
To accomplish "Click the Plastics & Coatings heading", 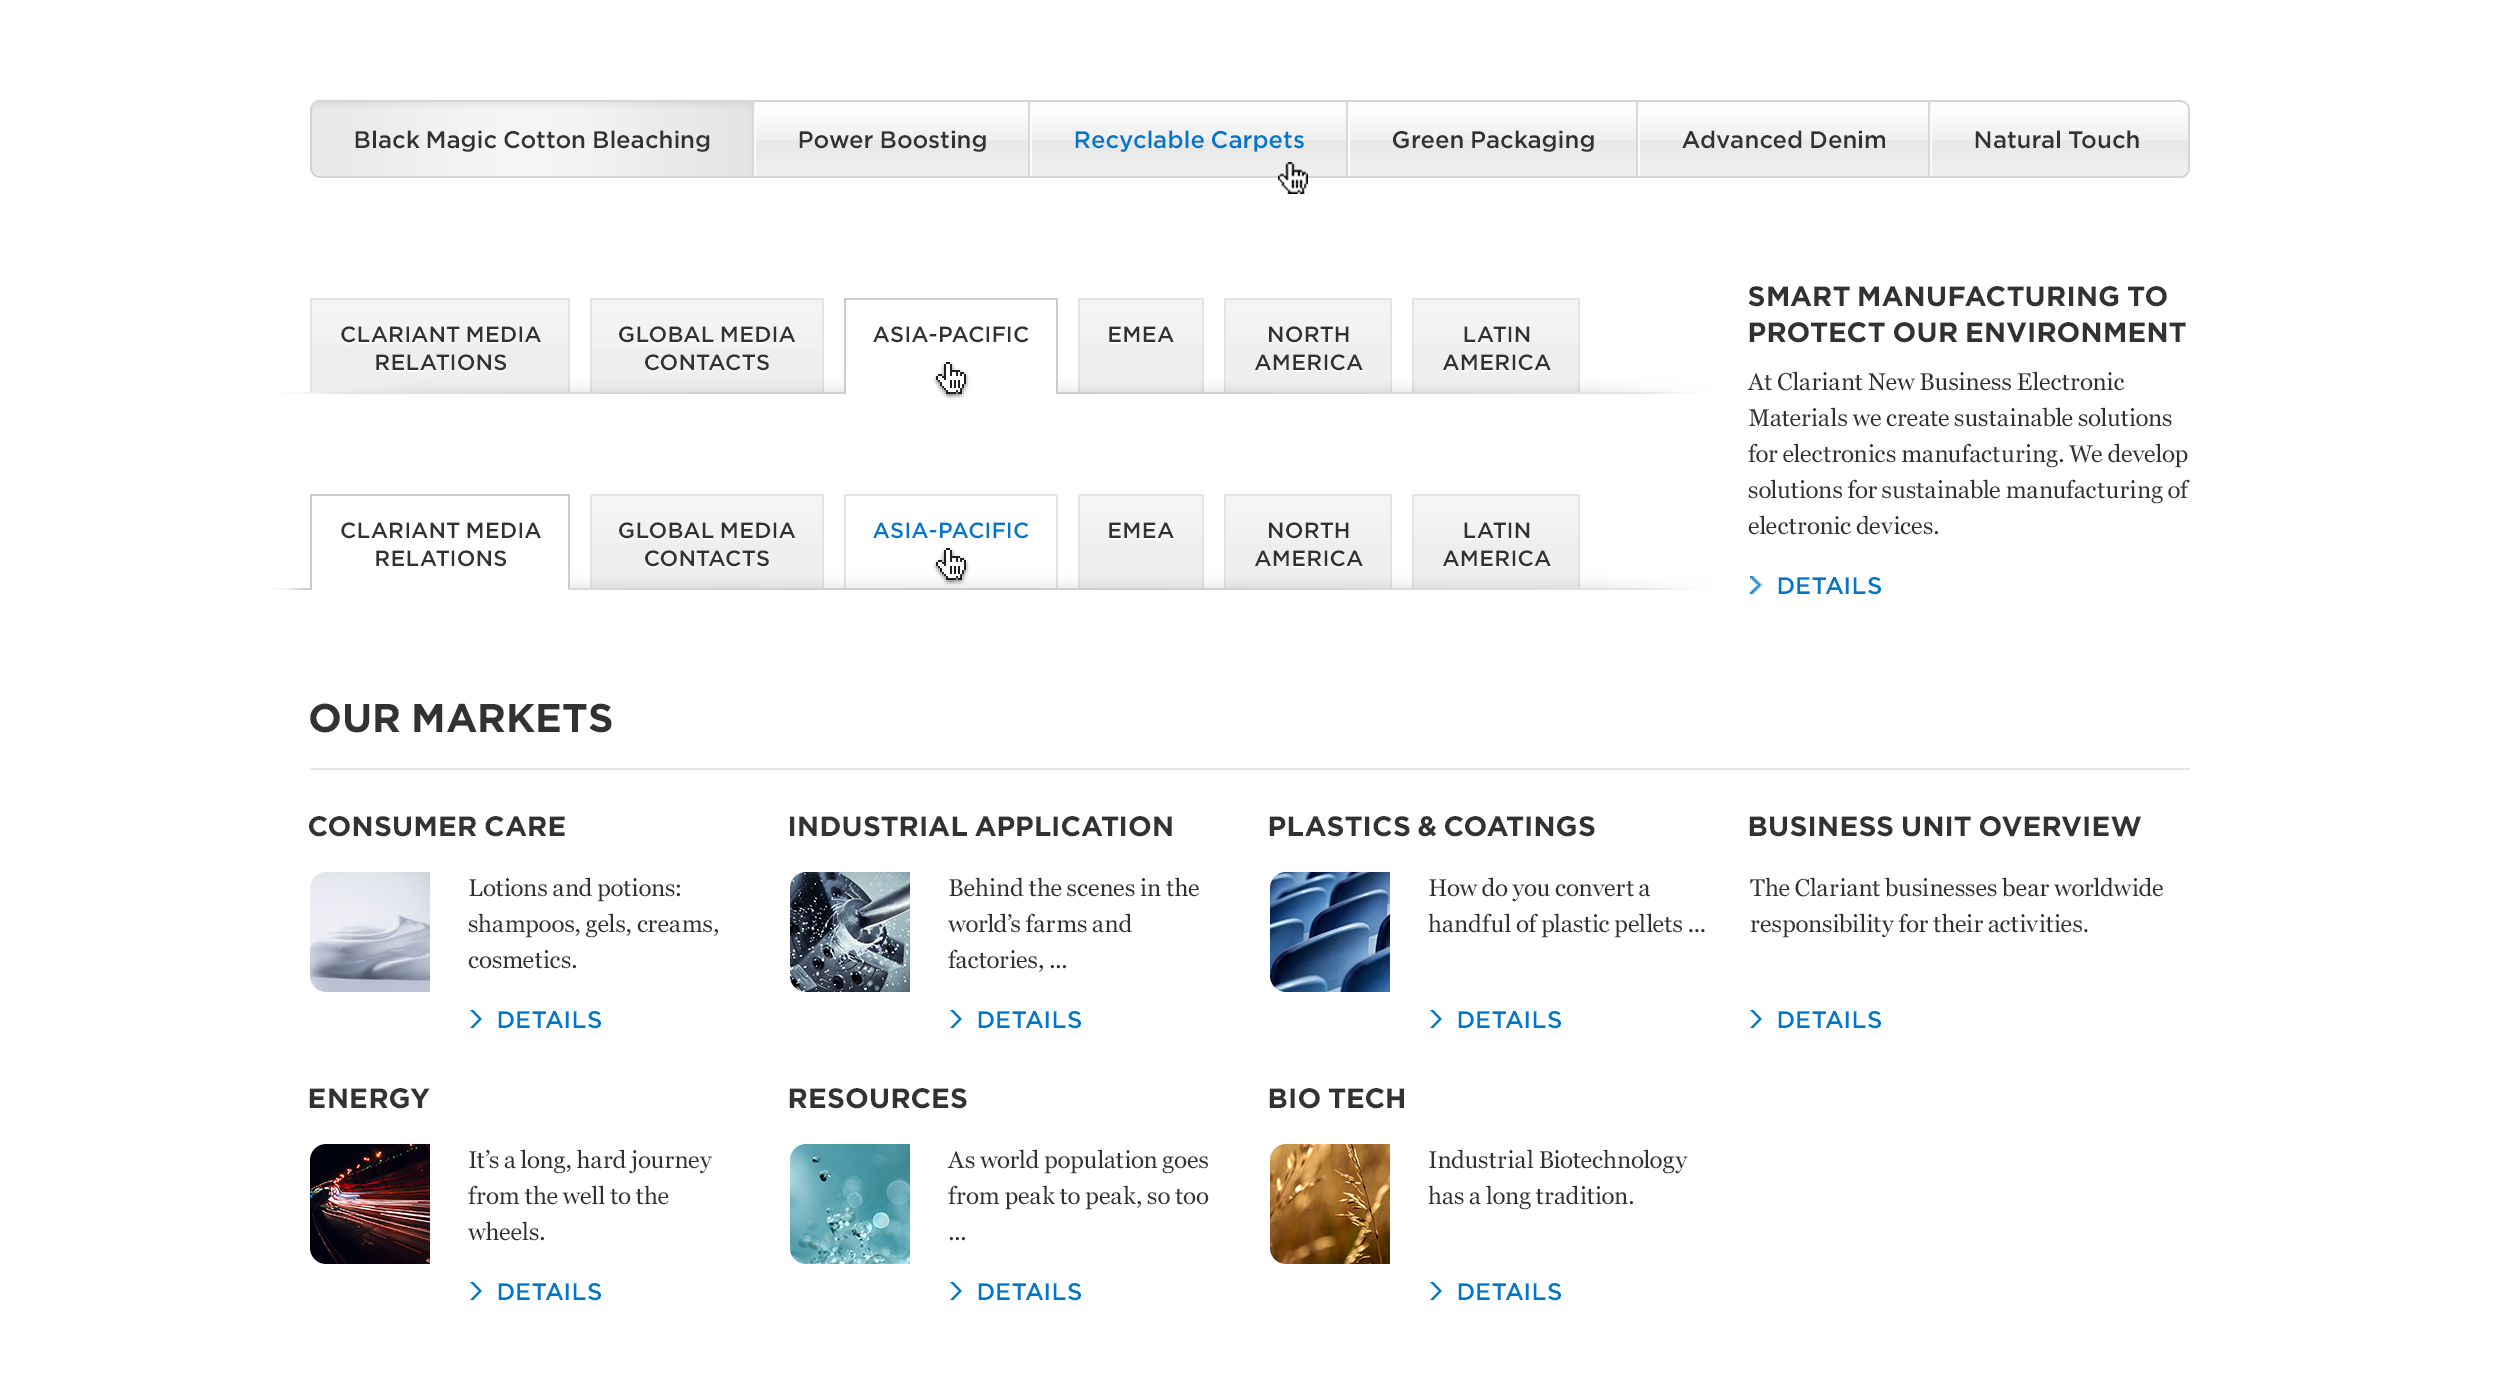I will click(x=1431, y=827).
